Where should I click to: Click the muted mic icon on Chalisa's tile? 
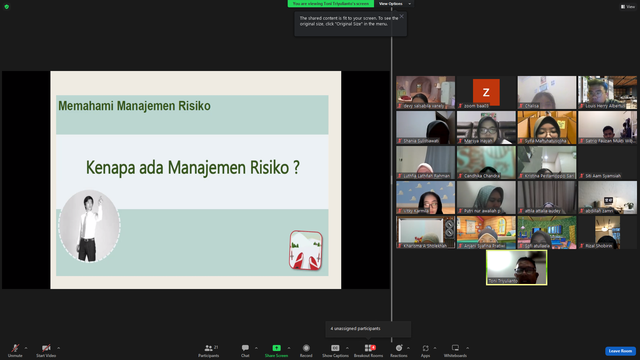pyautogui.click(x=521, y=106)
